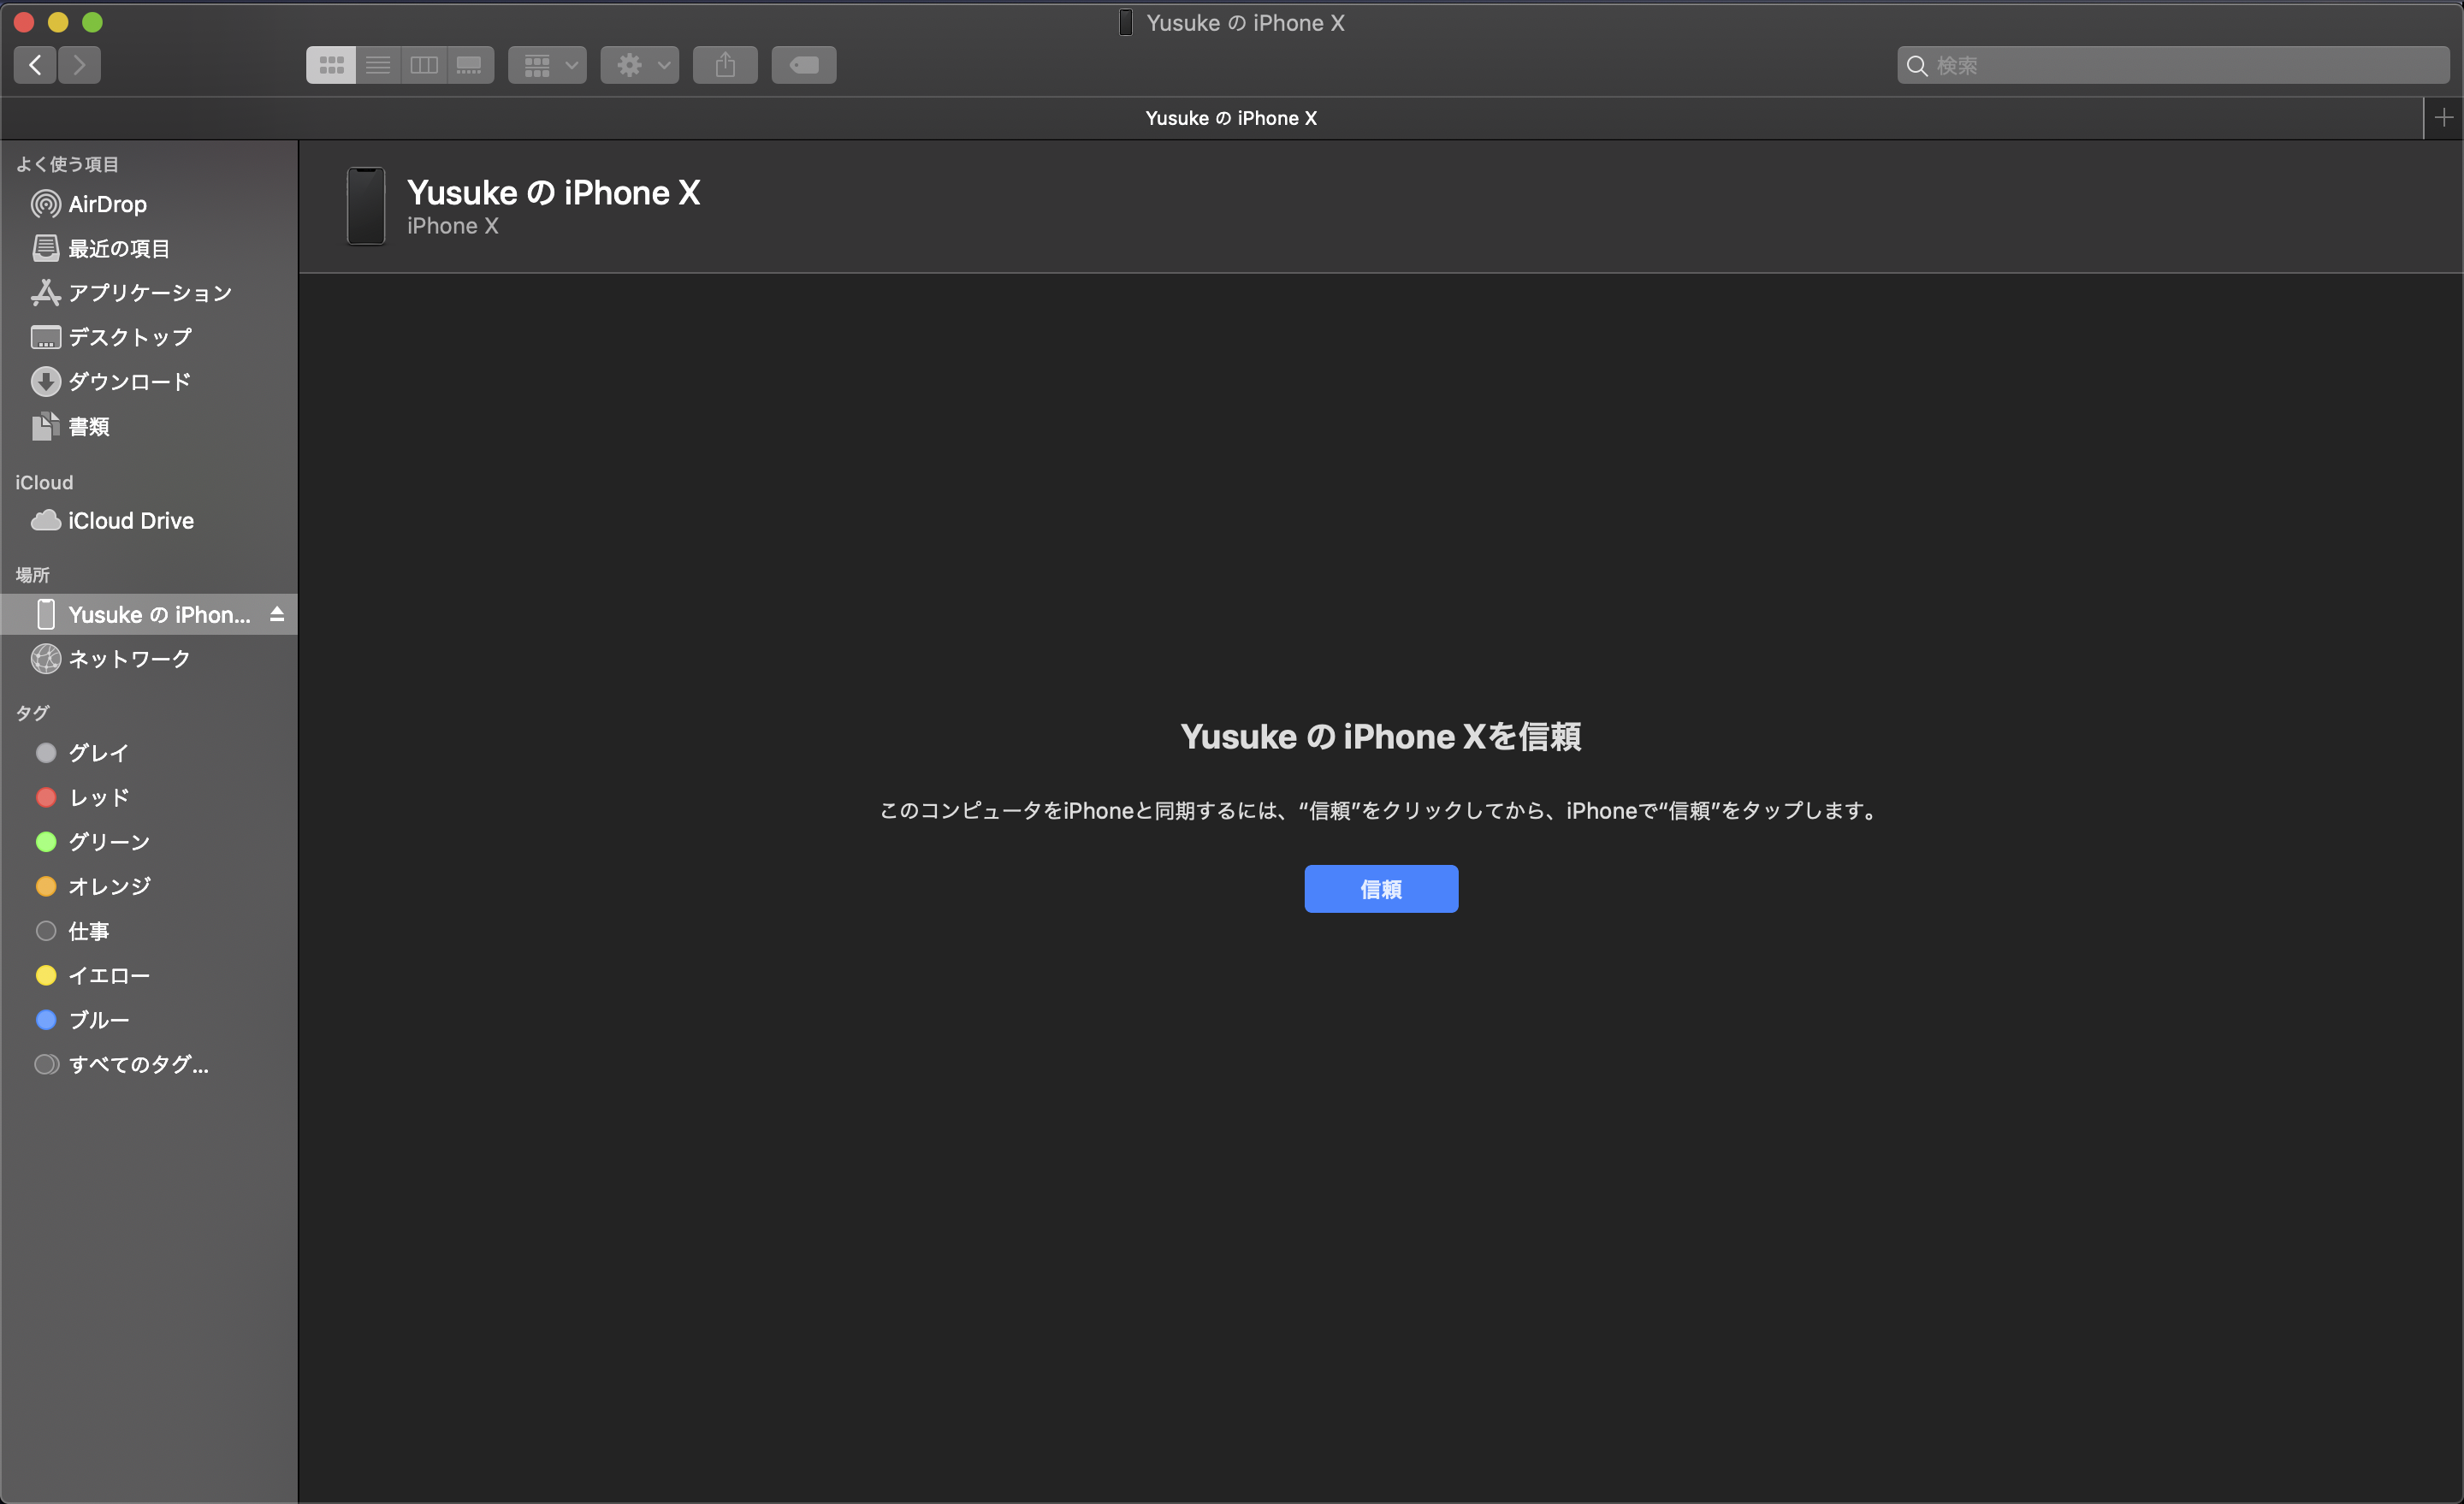The image size is (2464, 1504).
Task: Select Yusuke の iPhone in sidebar
Action: point(150,614)
